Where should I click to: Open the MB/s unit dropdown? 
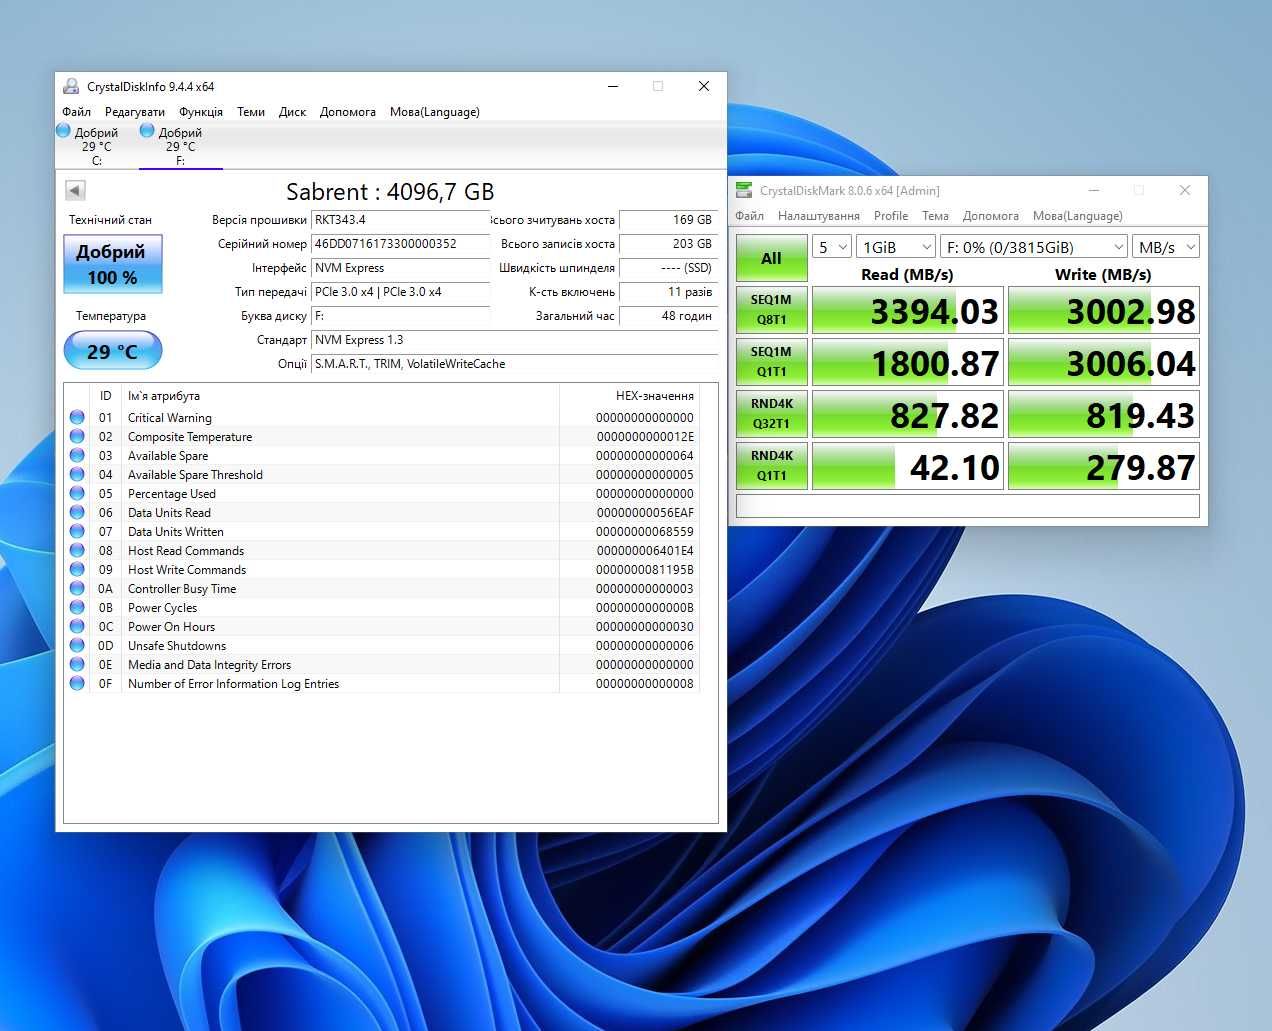tap(1166, 247)
